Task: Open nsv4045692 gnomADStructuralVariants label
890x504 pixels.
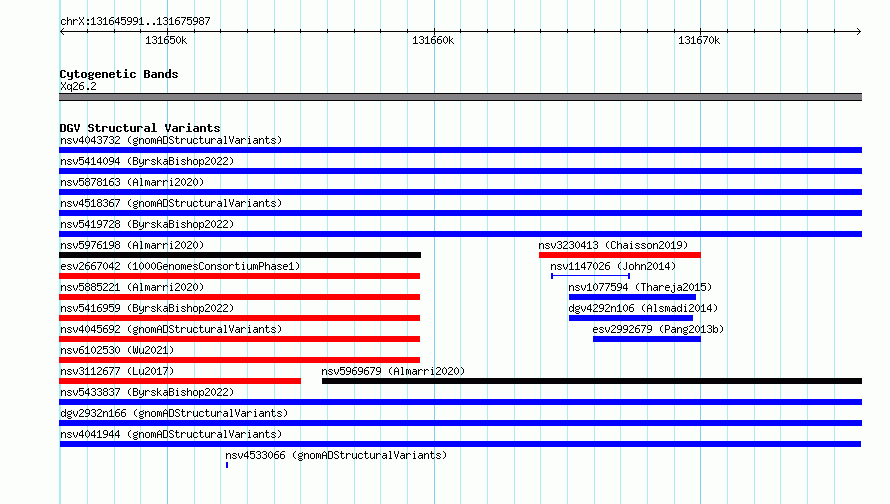Action: (x=171, y=329)
